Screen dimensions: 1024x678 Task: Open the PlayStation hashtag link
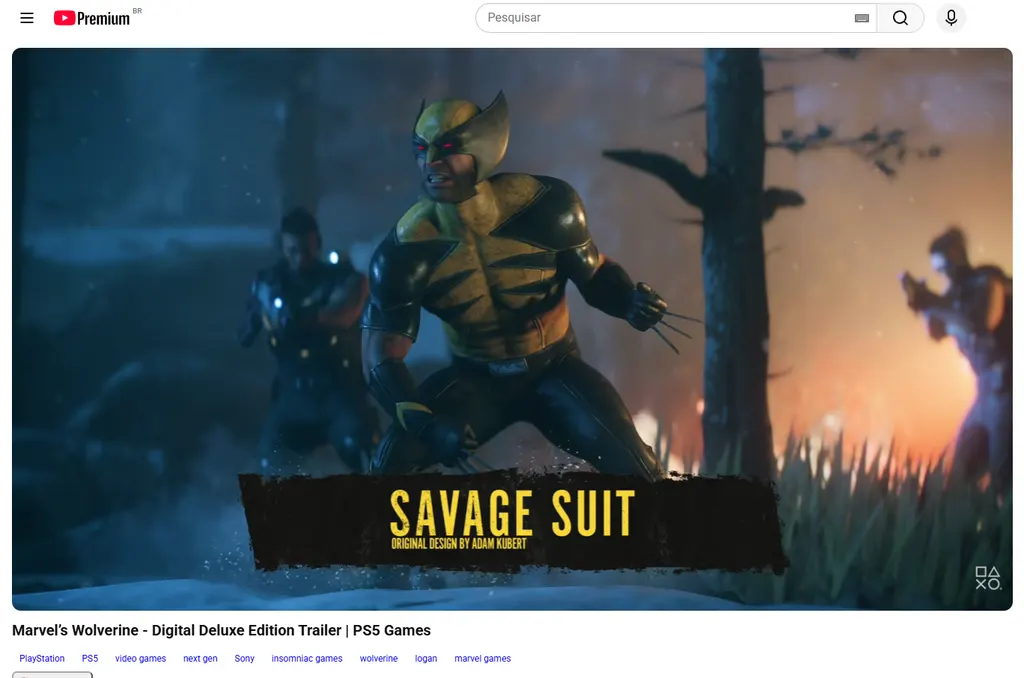[42, 658]
